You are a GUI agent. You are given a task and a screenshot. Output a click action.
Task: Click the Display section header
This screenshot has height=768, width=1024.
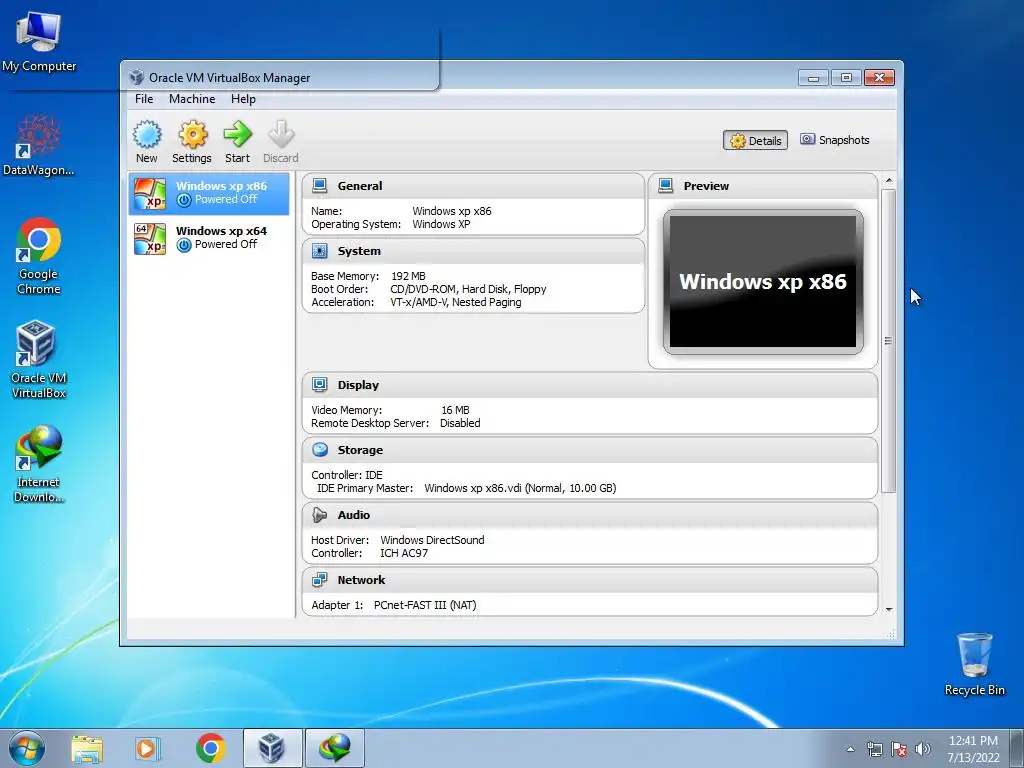[x=590, y=385]
